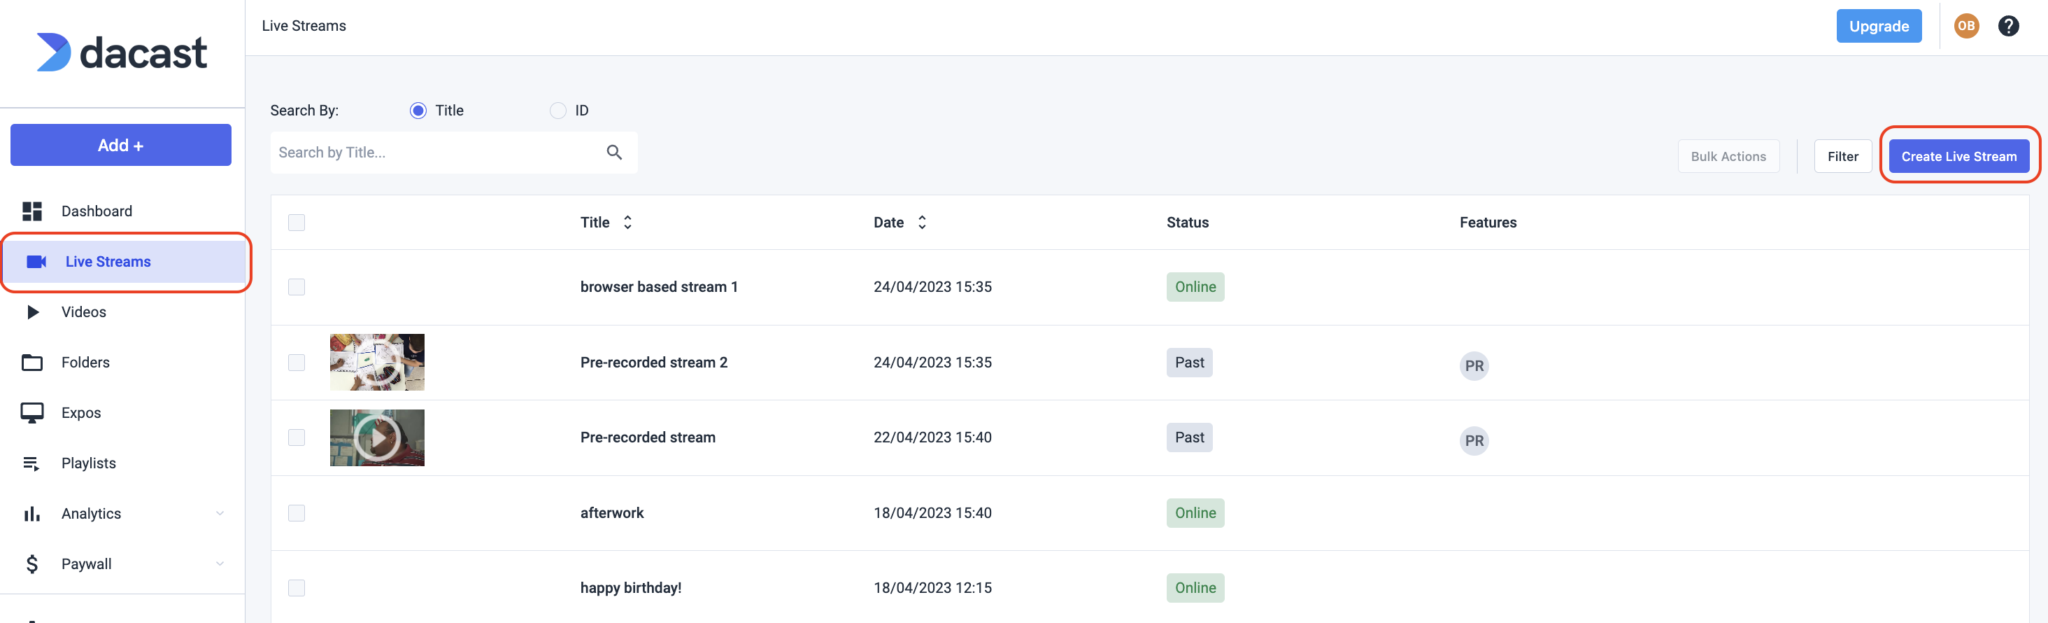The image size is (2048, 623).
Task: Expand the Paywall menu chevron
Action: pyautogui.click(x=220, y=564)
